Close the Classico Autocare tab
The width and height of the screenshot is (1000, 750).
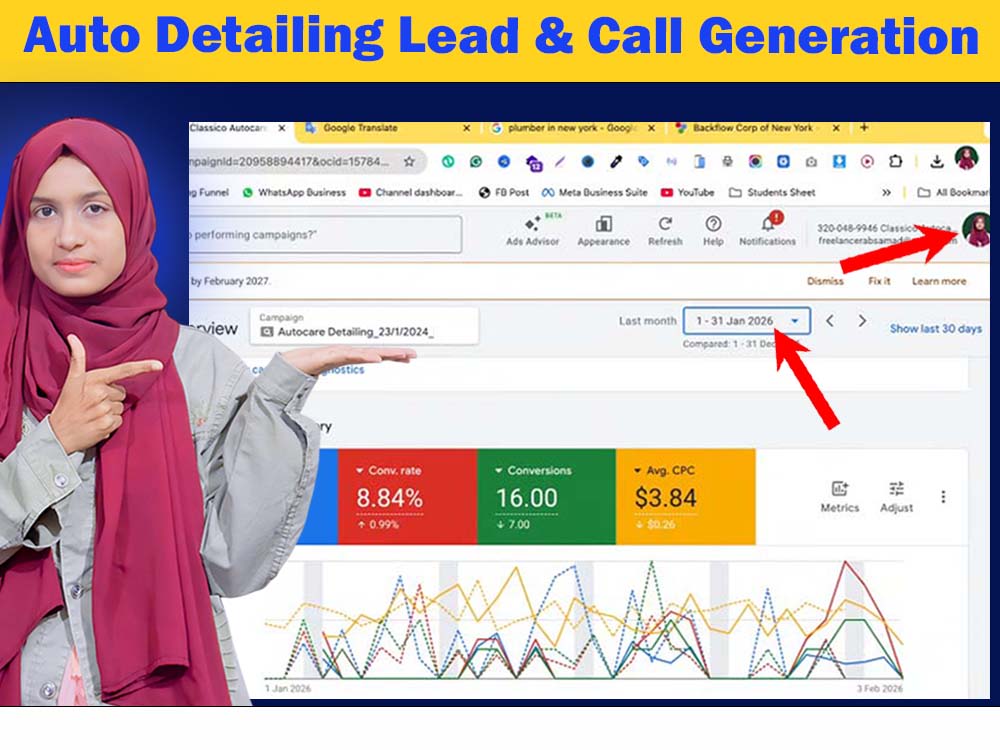[281, 128]
